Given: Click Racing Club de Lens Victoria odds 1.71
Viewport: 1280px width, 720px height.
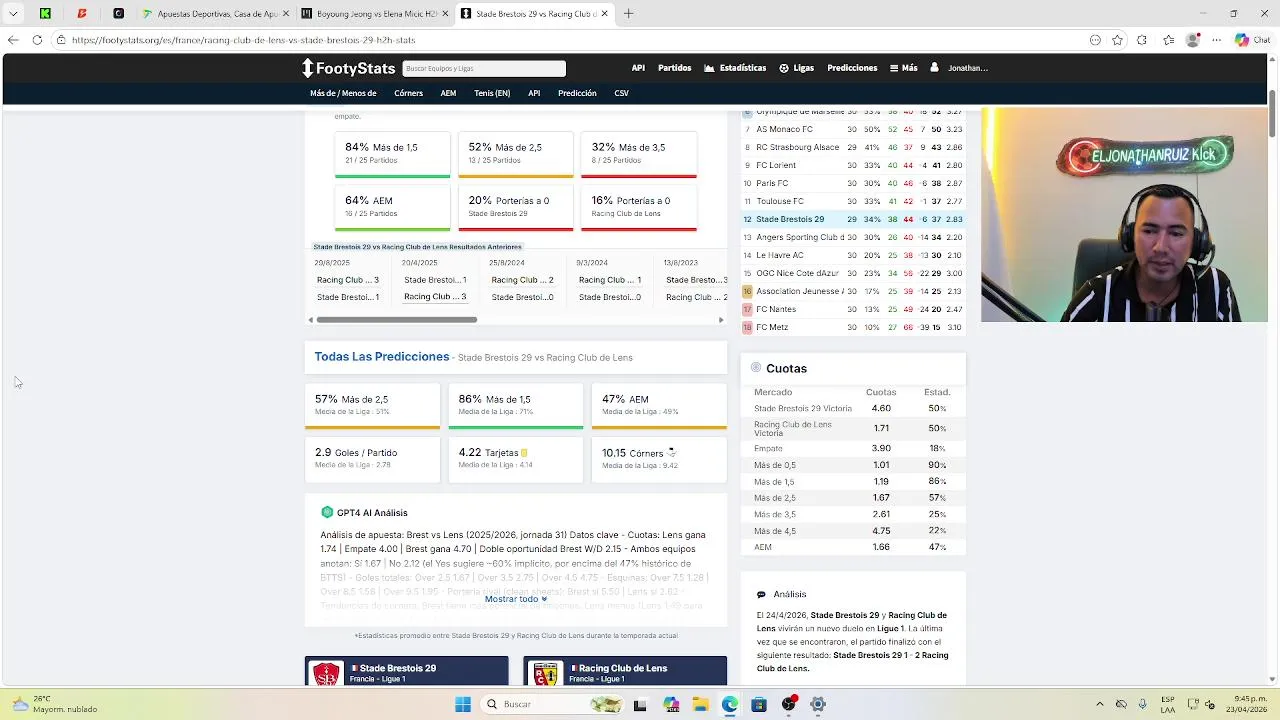Looking at the screenshot, I should point(880,428).
